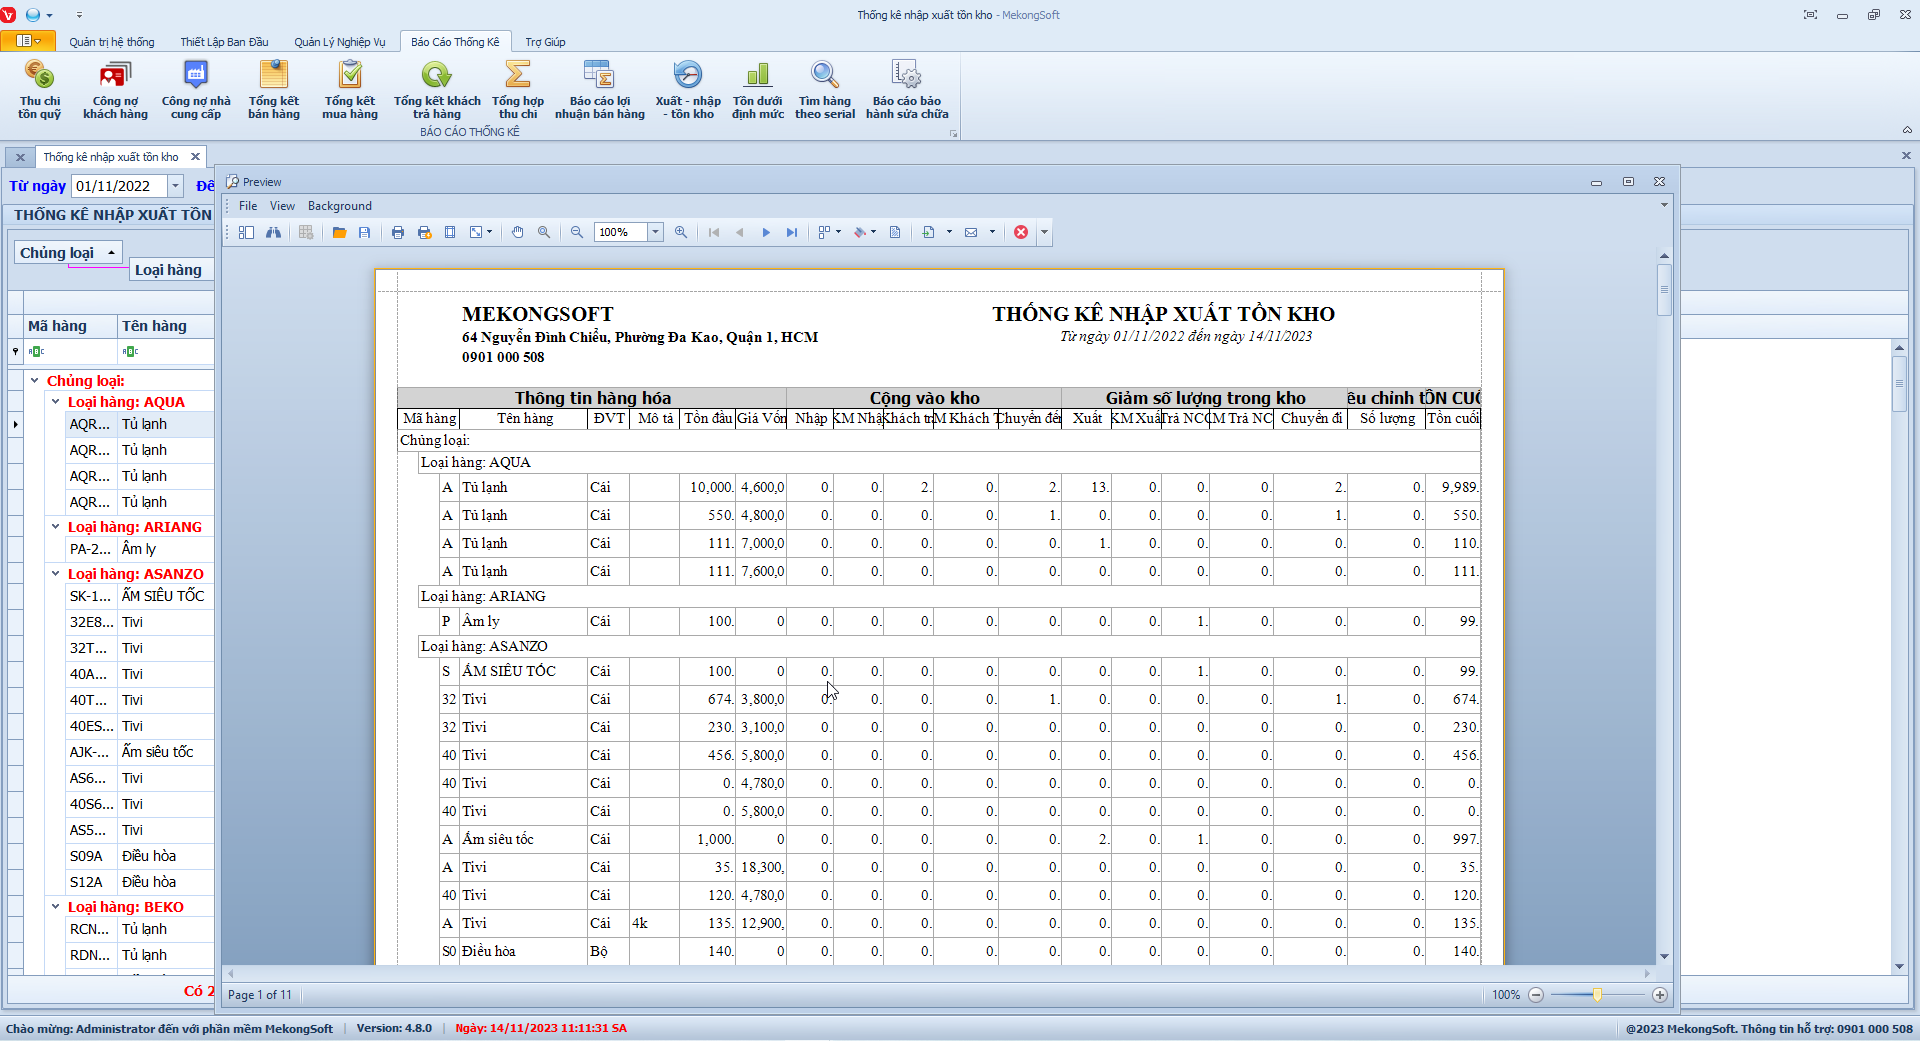Viewport: 1920px width, 1041px height.
Task: Jump to last page of preview
Action: click(x=792, y=232)
